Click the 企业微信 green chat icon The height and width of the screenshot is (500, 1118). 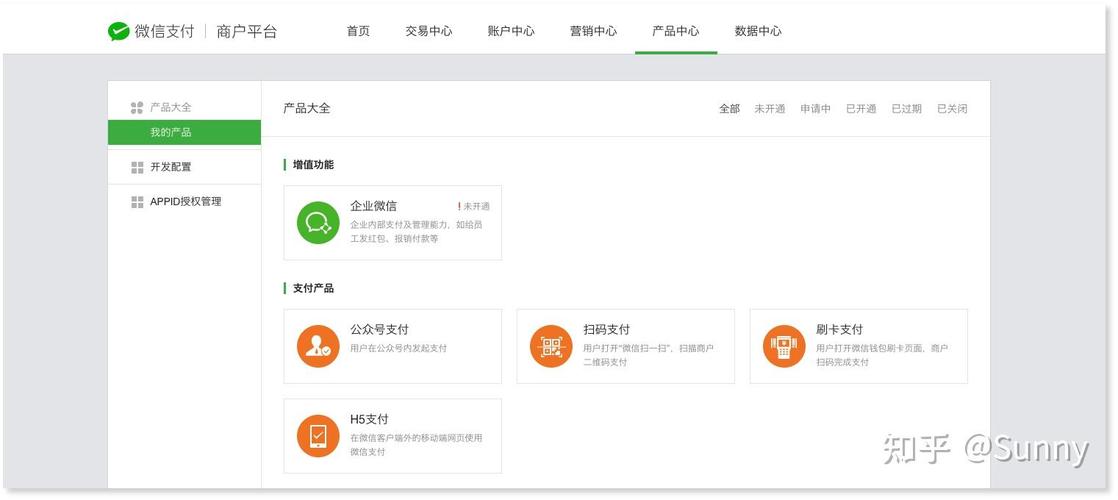tap(318, 223)
